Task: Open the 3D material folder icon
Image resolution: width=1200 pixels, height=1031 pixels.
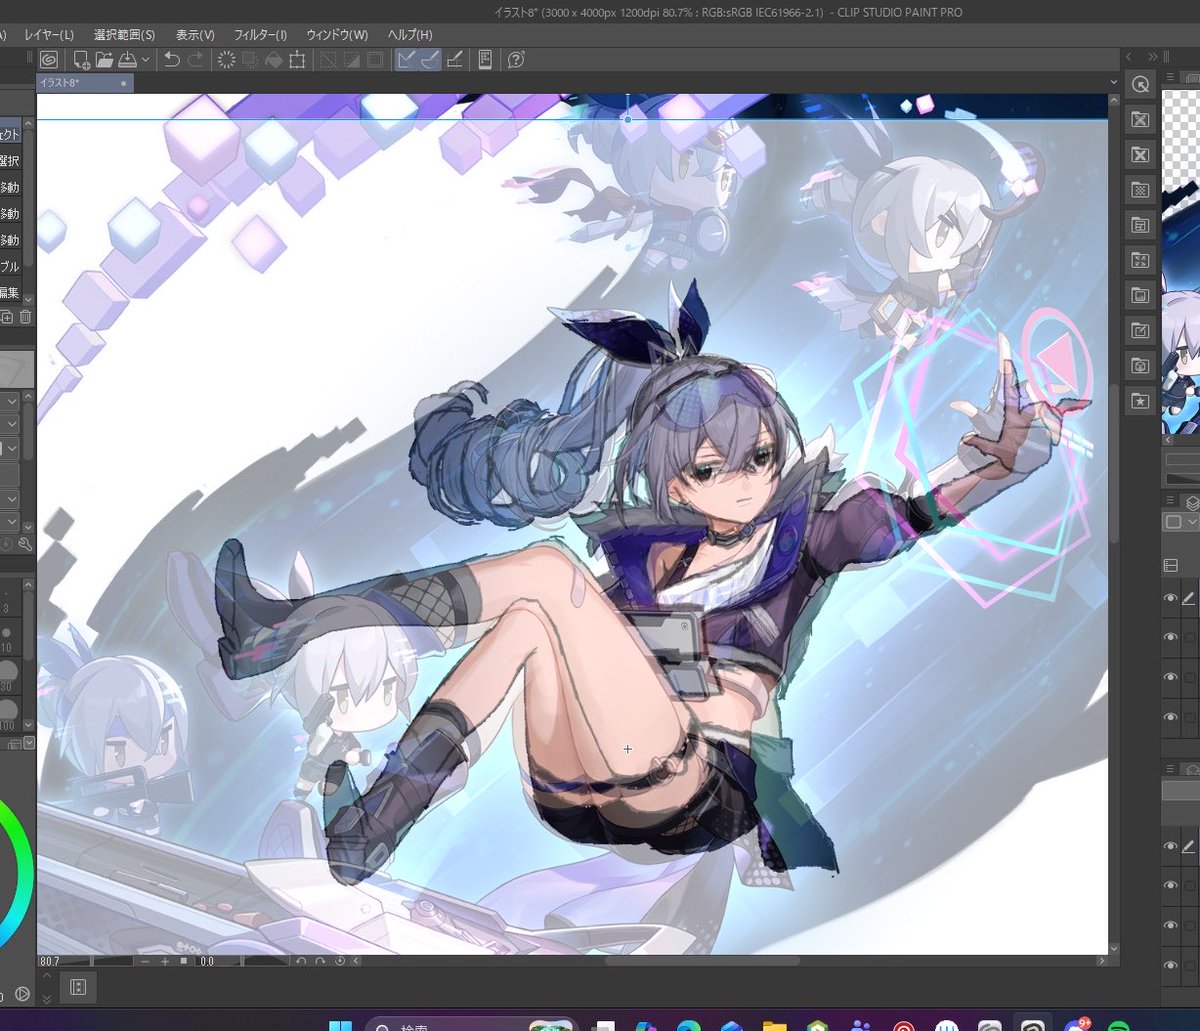Action: click(x=1139, y=366)
